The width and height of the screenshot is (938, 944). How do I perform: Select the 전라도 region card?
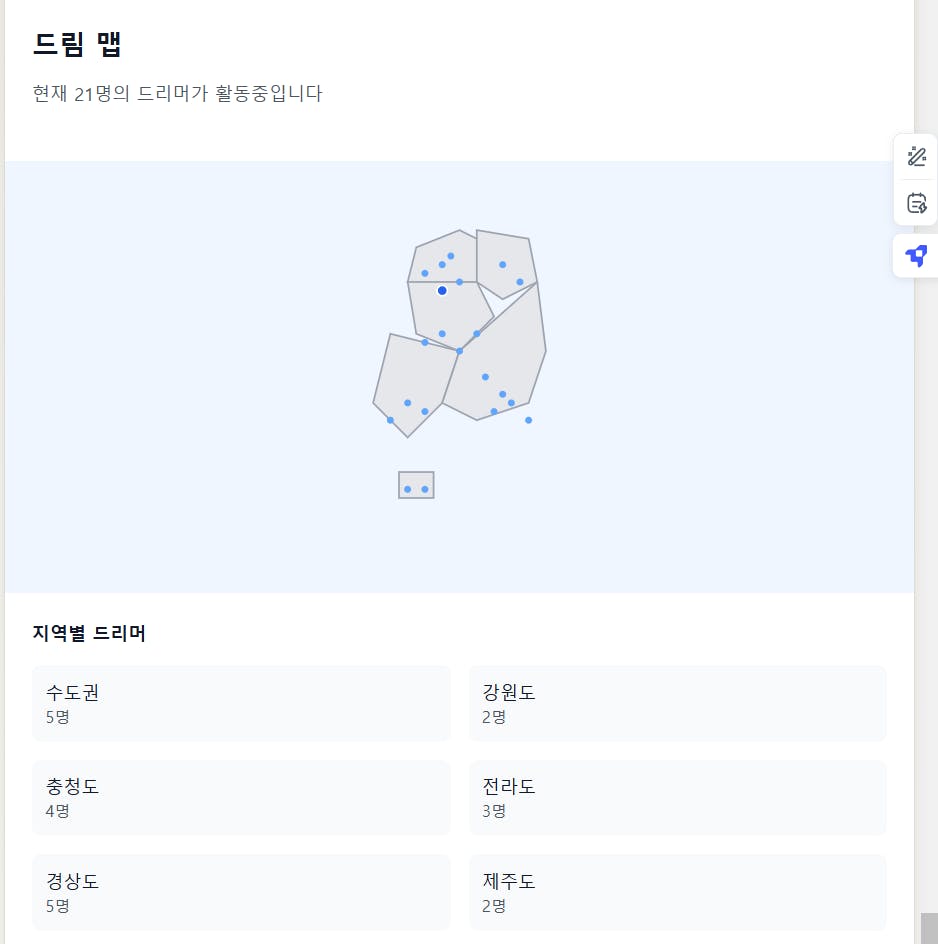coord(677,797)
